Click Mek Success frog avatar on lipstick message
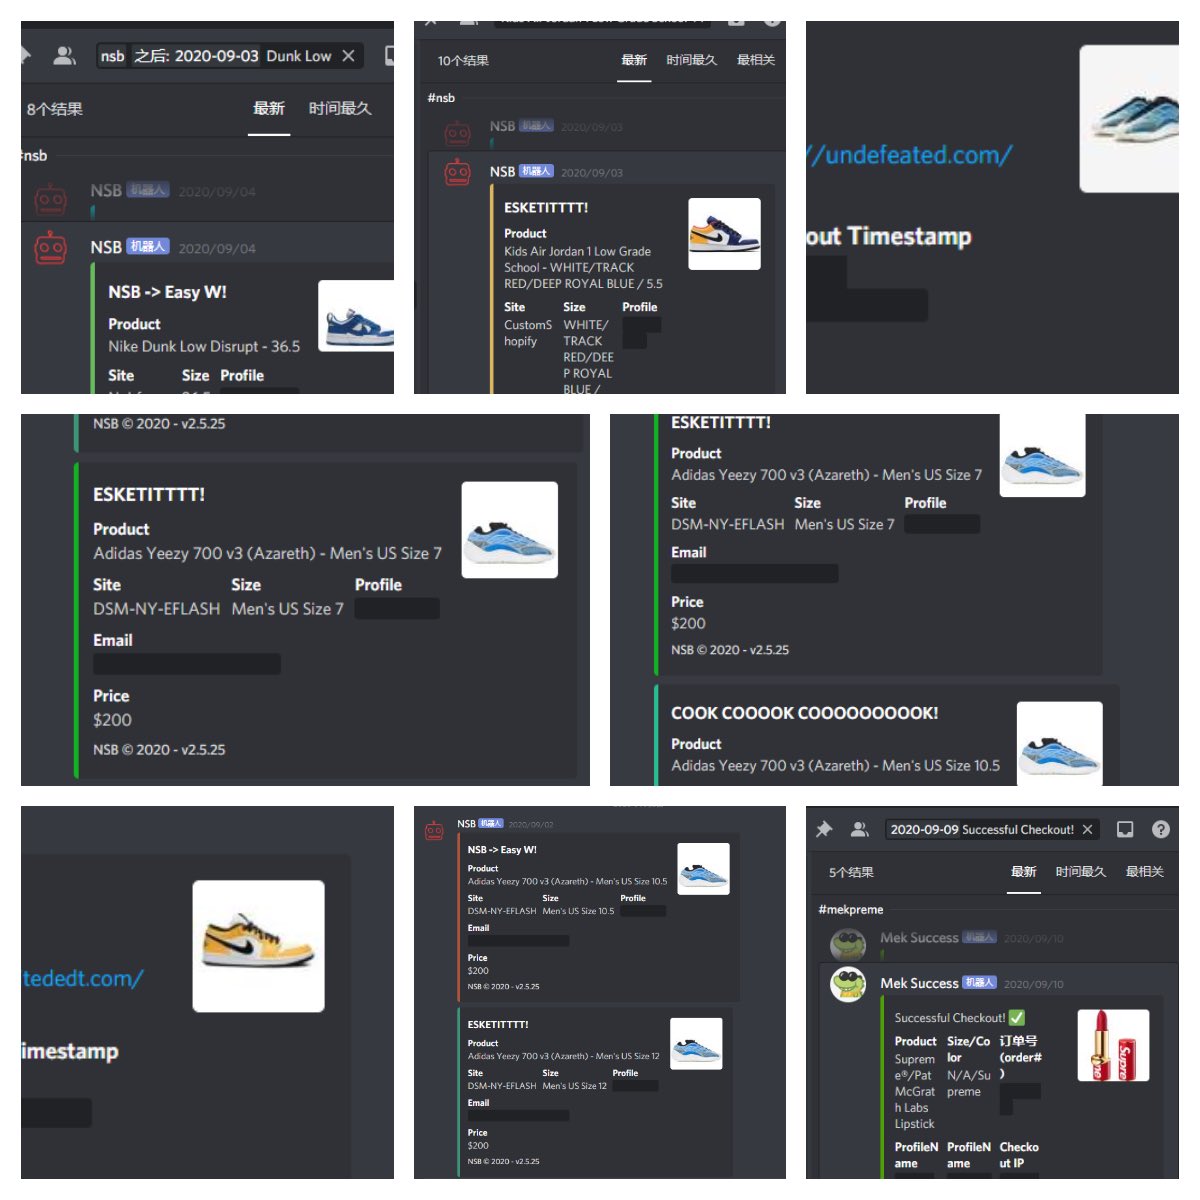The height and width of the screenshot is (1200, 1200). click(848, 985)
